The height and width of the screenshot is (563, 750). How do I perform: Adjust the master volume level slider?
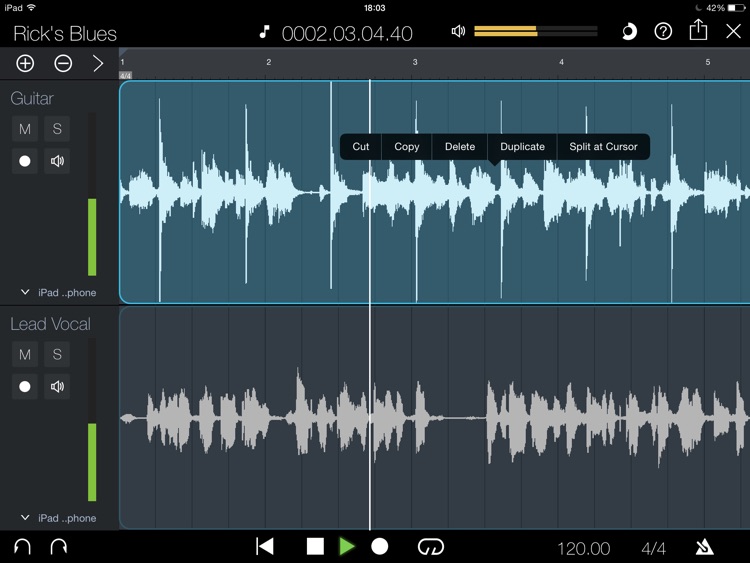point(535,32)
